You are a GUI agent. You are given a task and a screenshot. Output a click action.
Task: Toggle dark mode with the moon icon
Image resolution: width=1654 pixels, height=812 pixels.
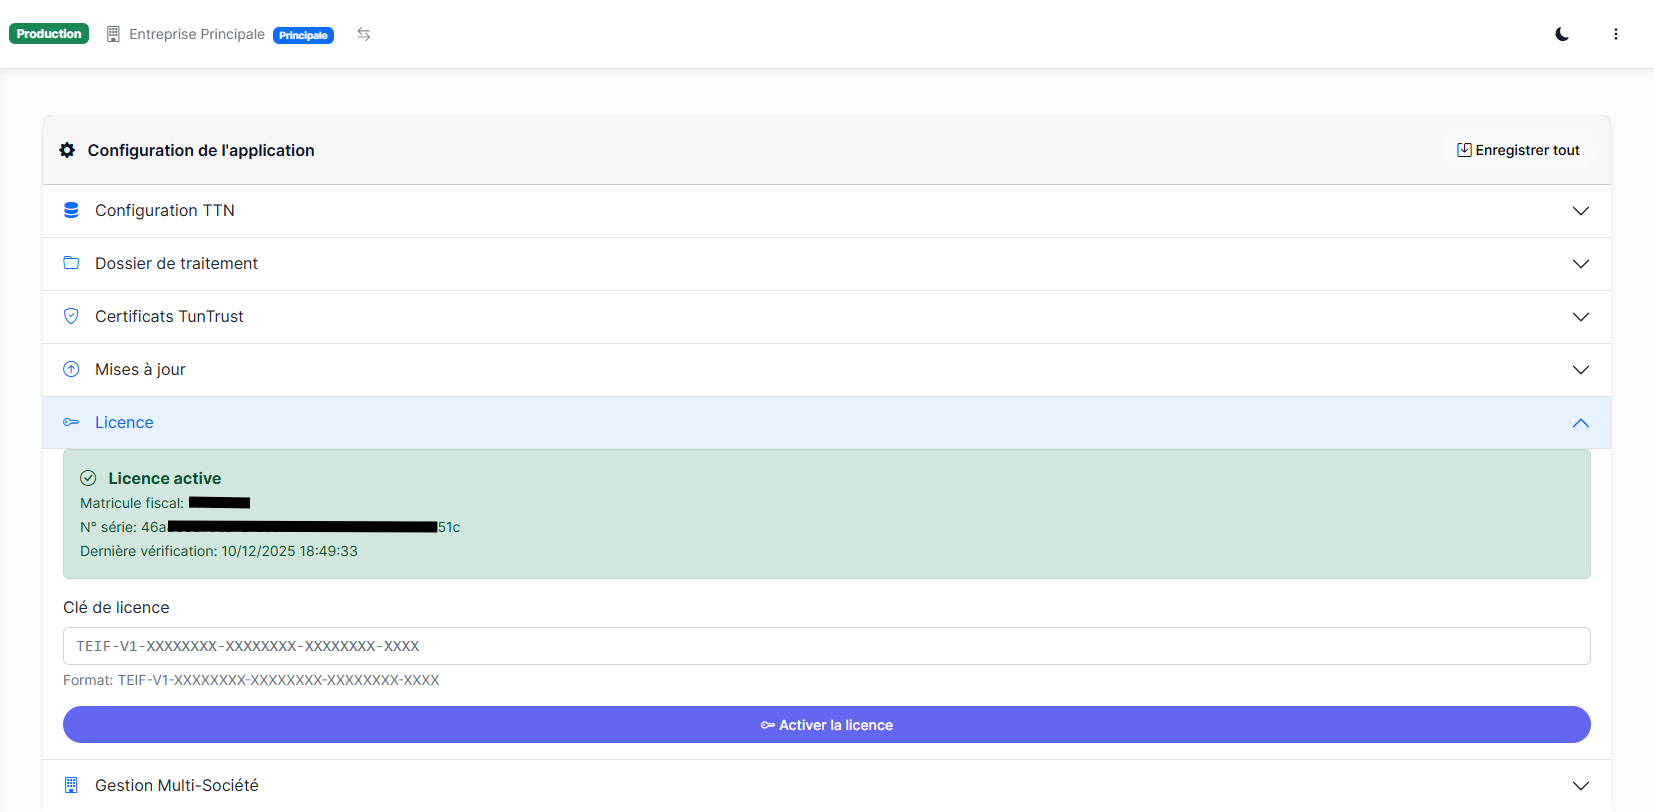click(x=1562, y=34)
